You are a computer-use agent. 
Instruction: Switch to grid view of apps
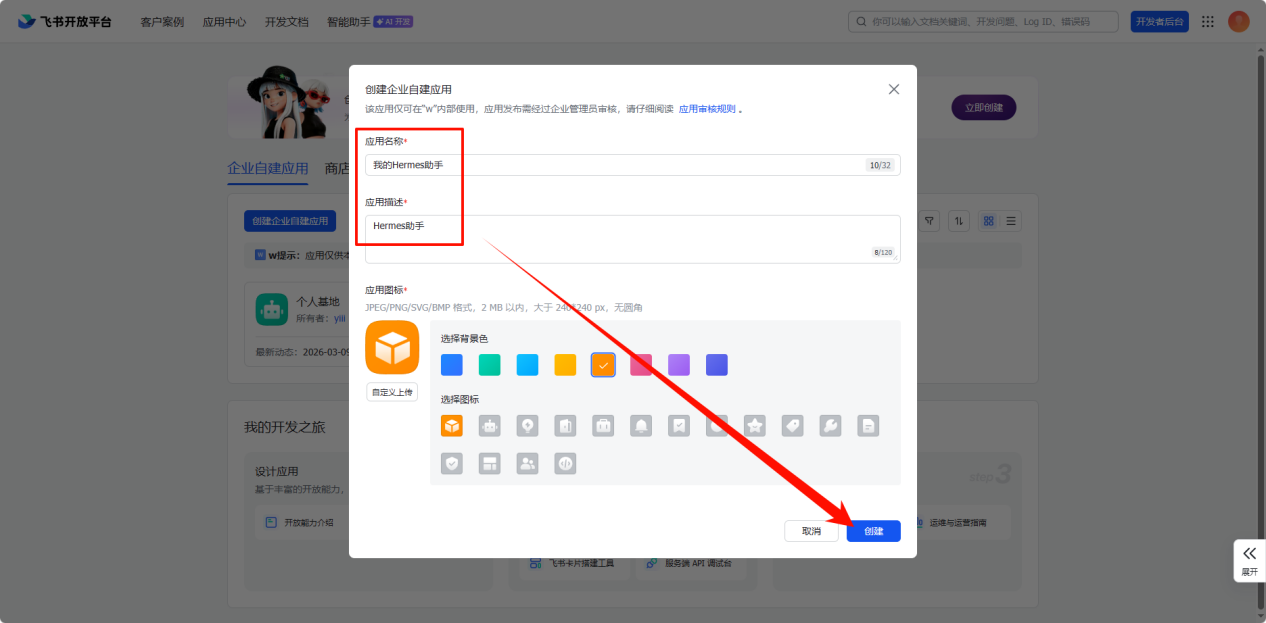pos(988,221)
